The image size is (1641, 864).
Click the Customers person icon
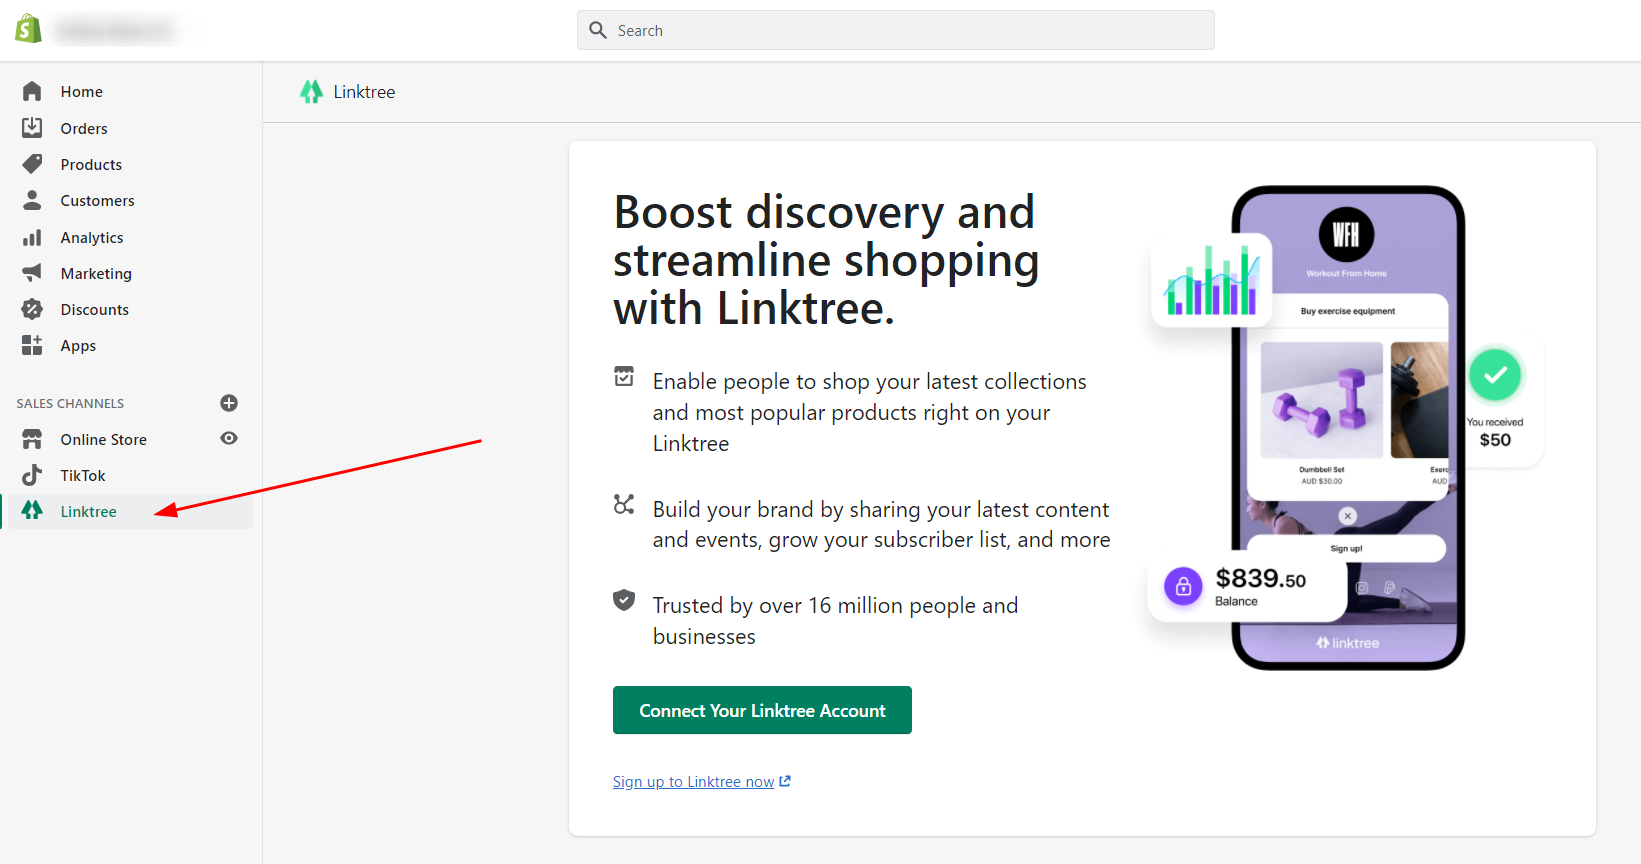pos(32,200)
